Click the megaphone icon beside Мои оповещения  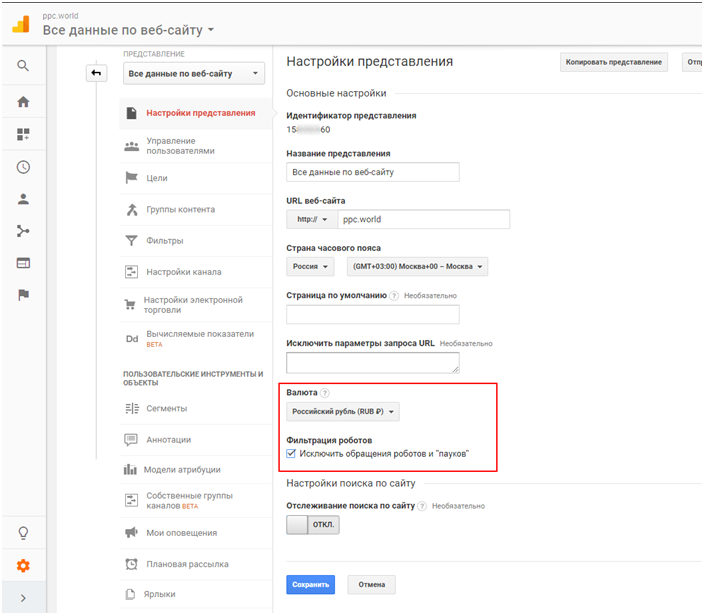coord(131,532)
